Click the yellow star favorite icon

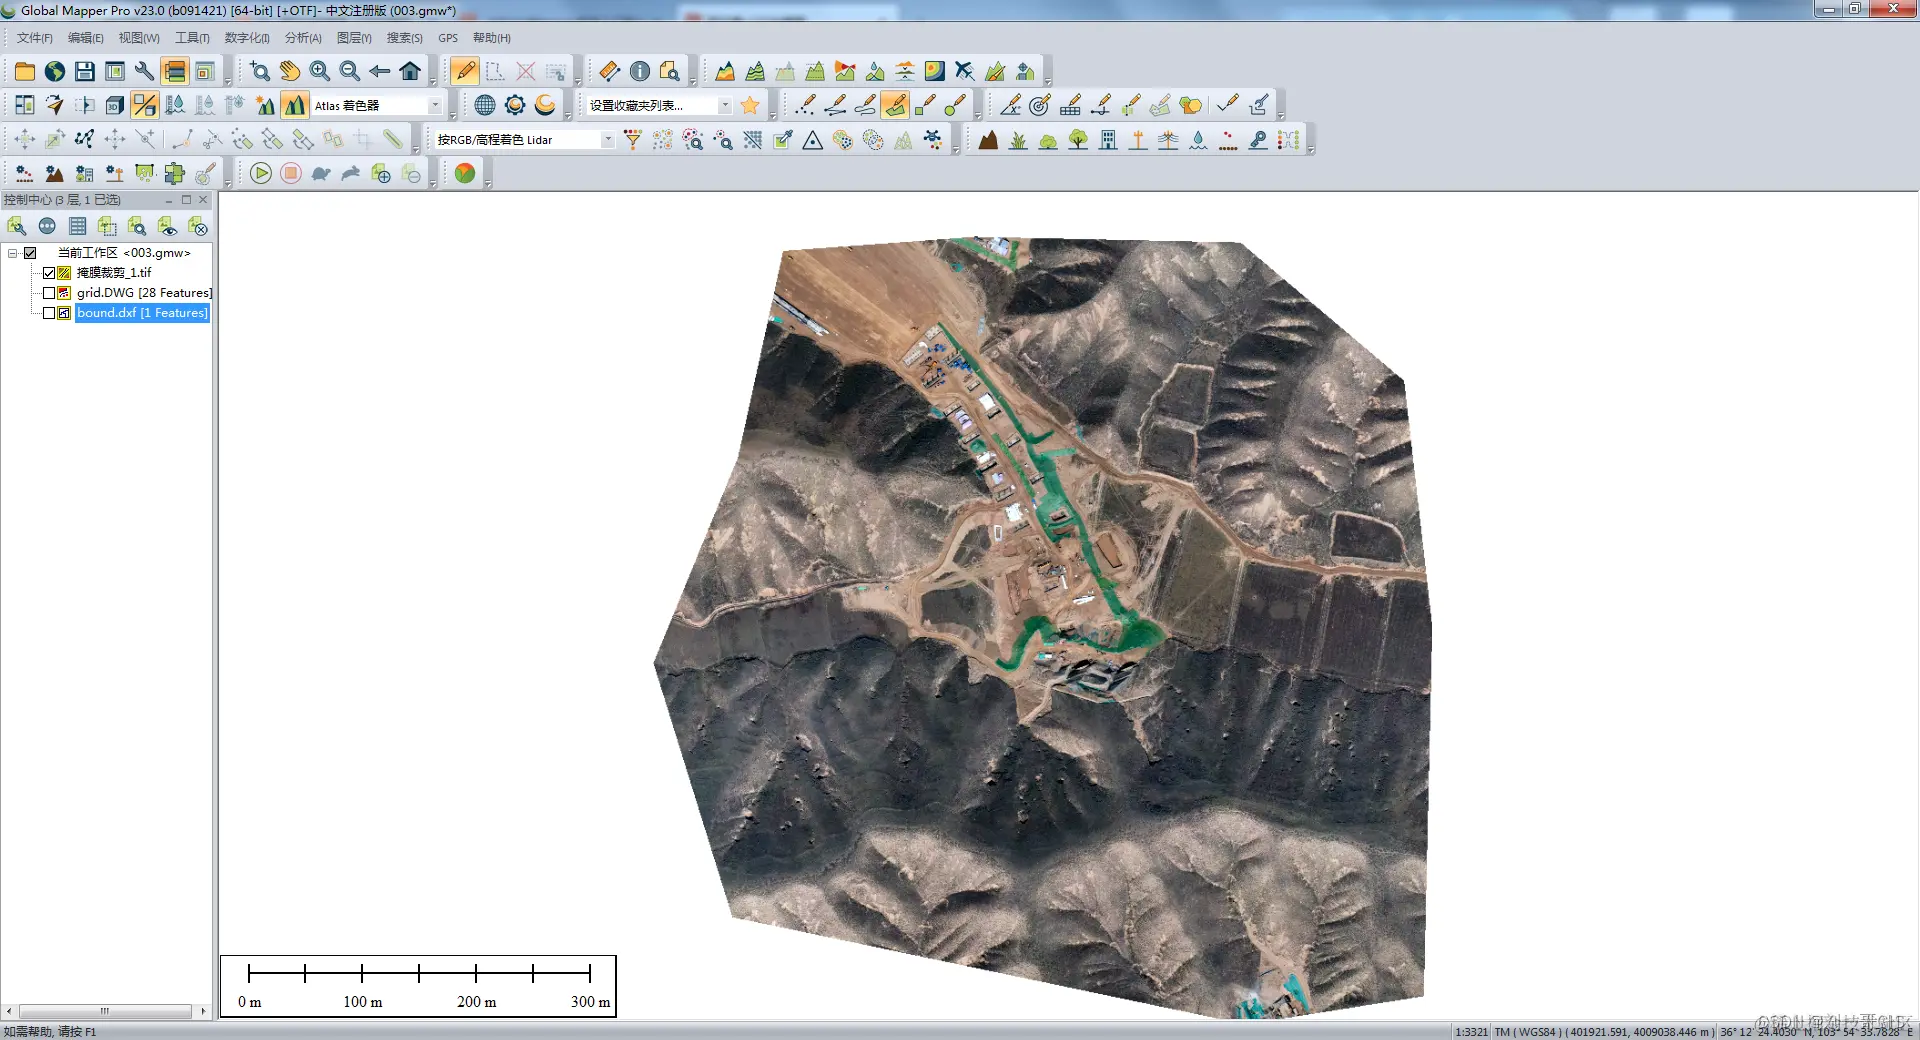click(750, 105)
